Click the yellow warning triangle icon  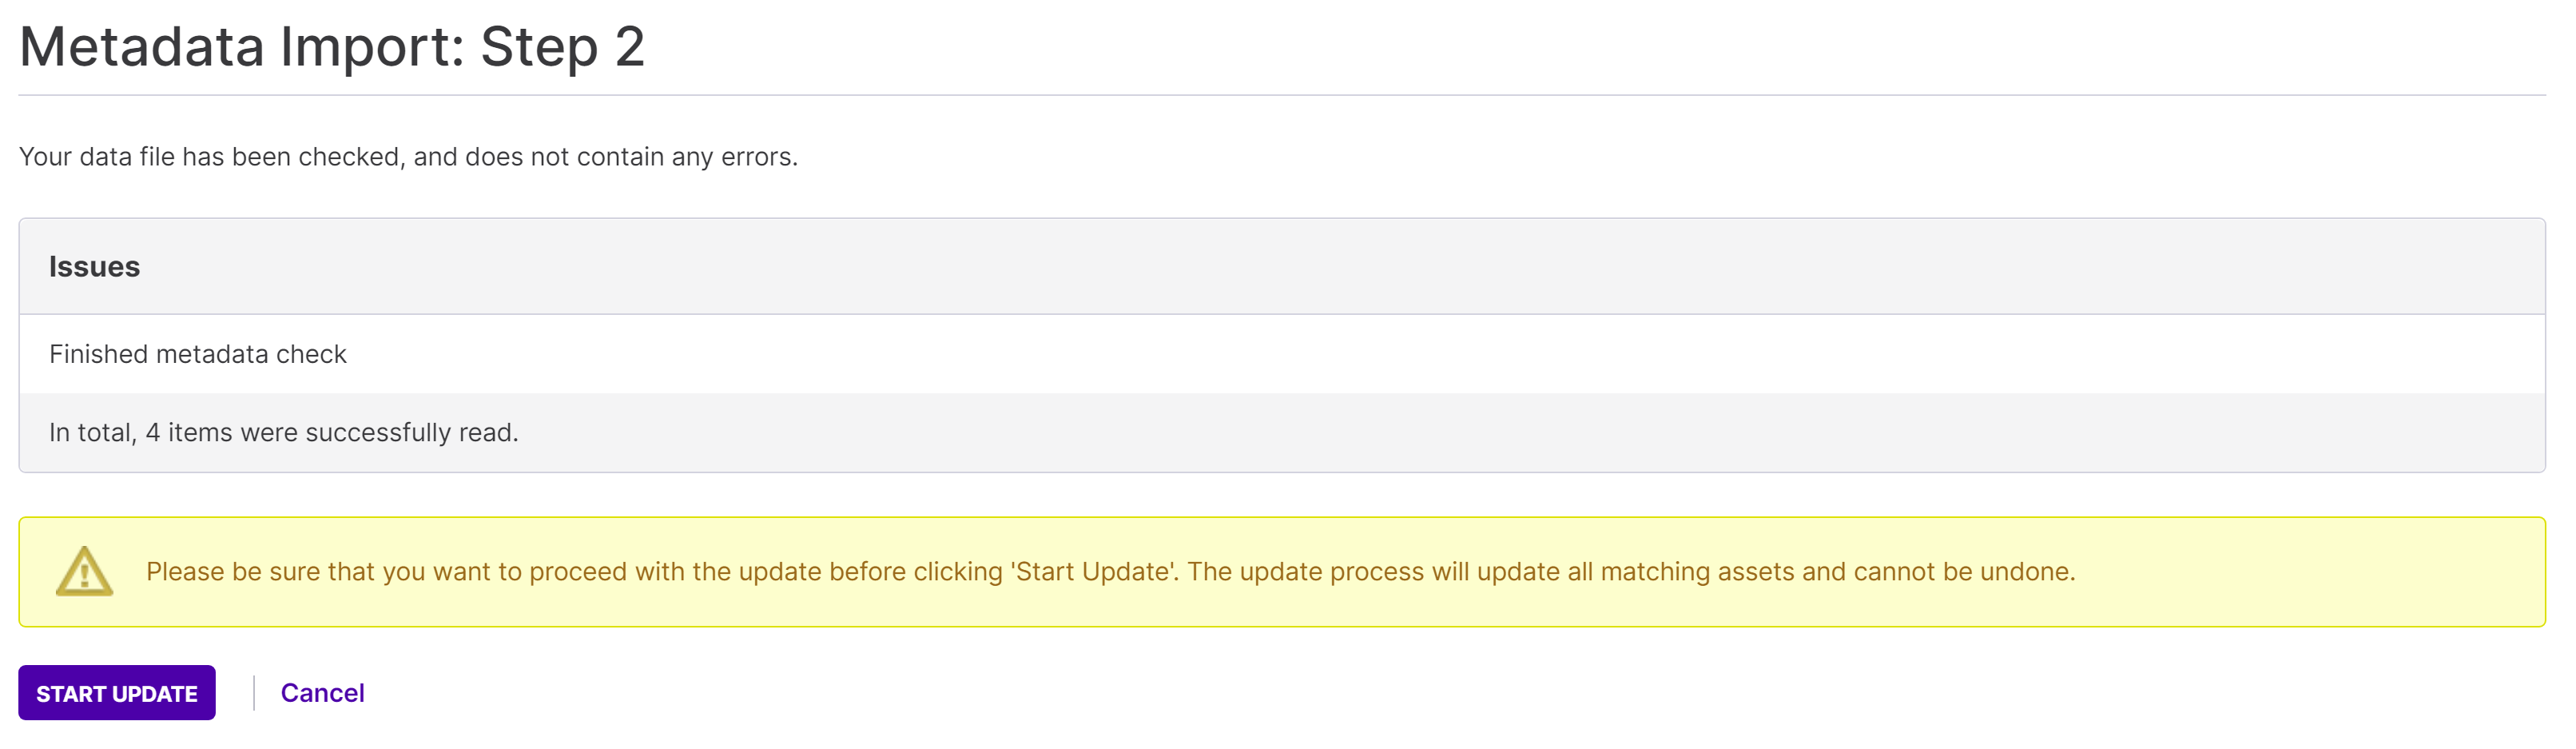coord(84,571)
